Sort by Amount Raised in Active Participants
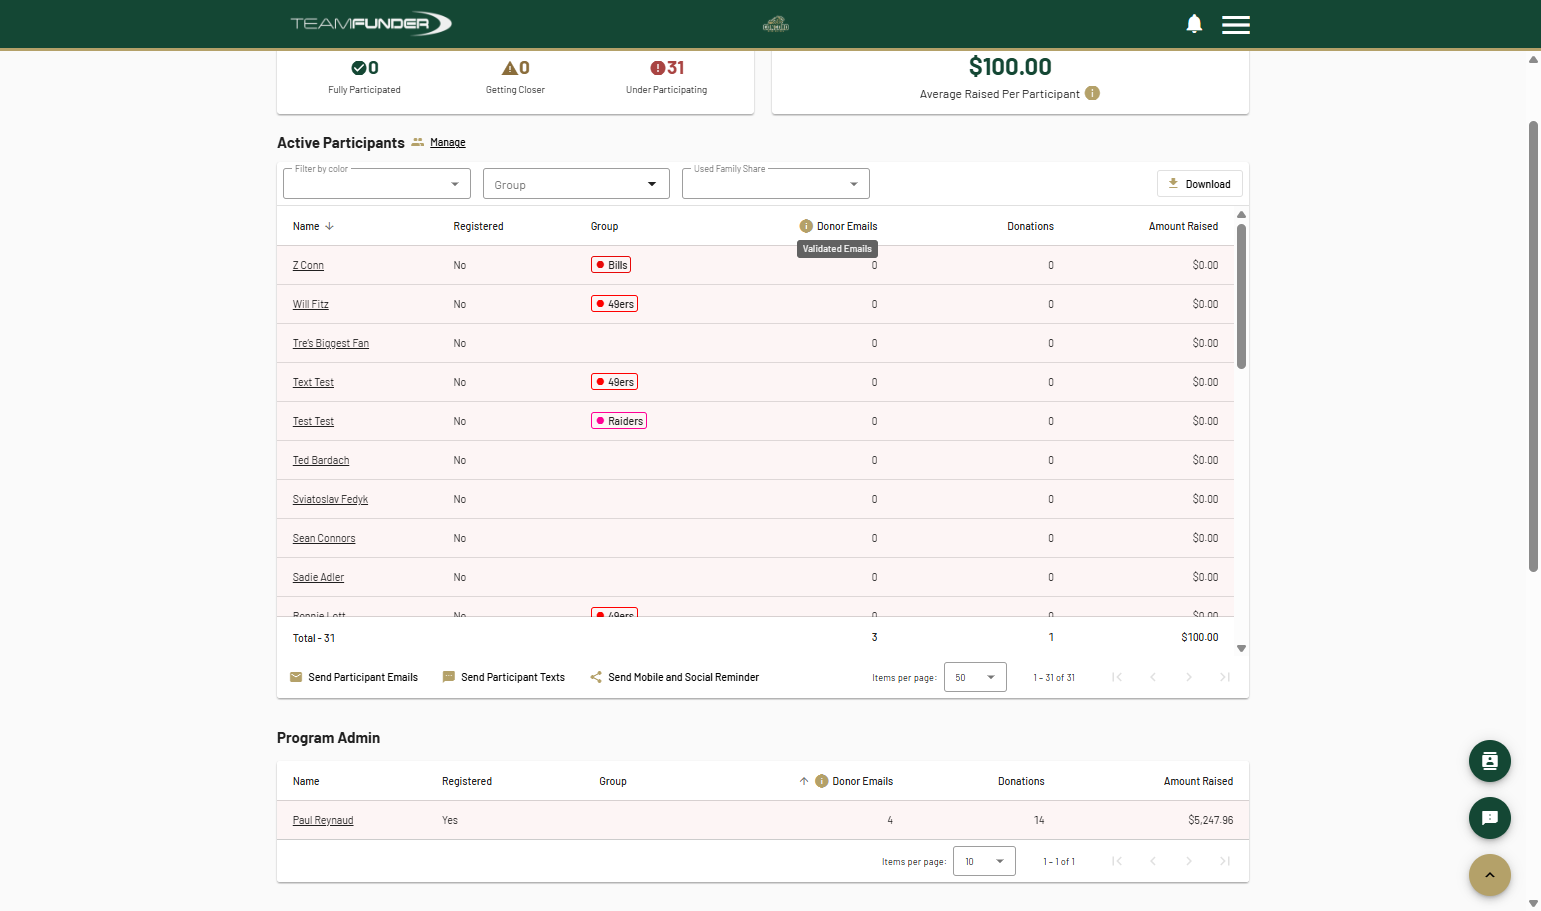Screen dimensions: 1541x911 (x=1183, y=226)
